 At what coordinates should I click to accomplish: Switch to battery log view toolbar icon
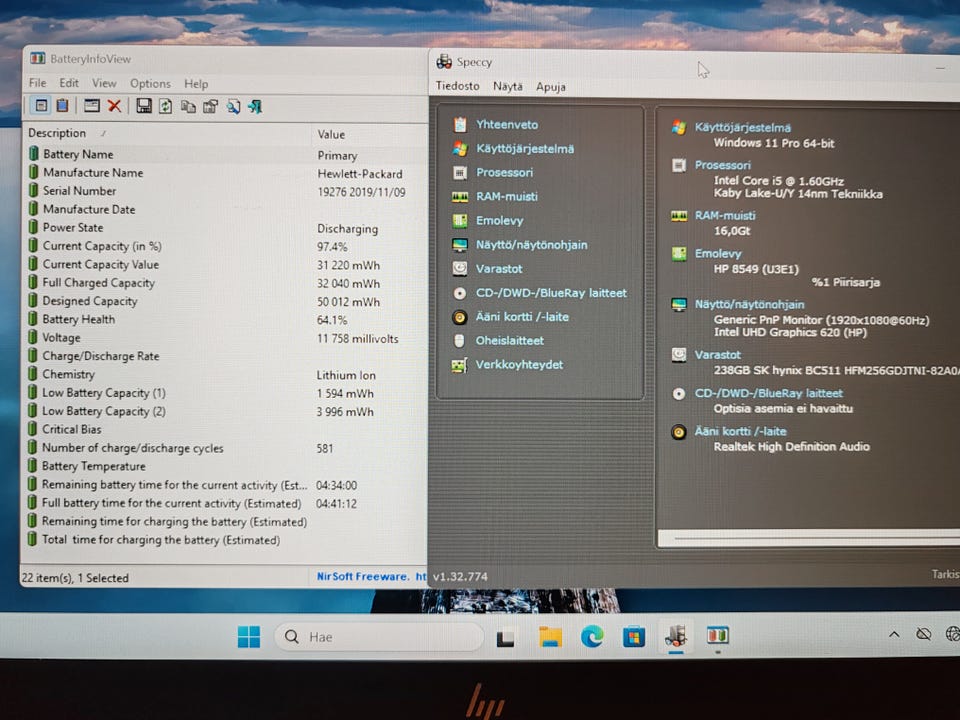[x=63, y=106]
